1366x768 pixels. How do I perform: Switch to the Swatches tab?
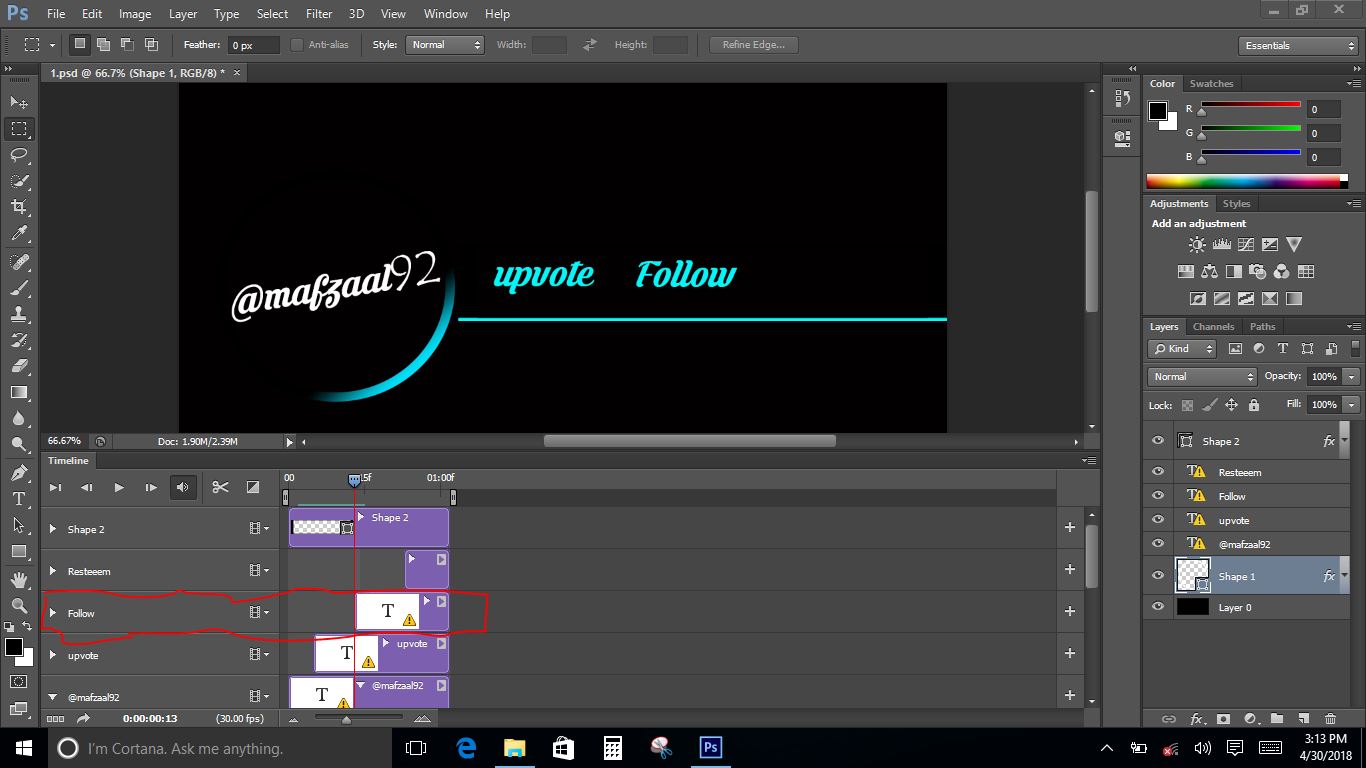tap(1211, 84)
